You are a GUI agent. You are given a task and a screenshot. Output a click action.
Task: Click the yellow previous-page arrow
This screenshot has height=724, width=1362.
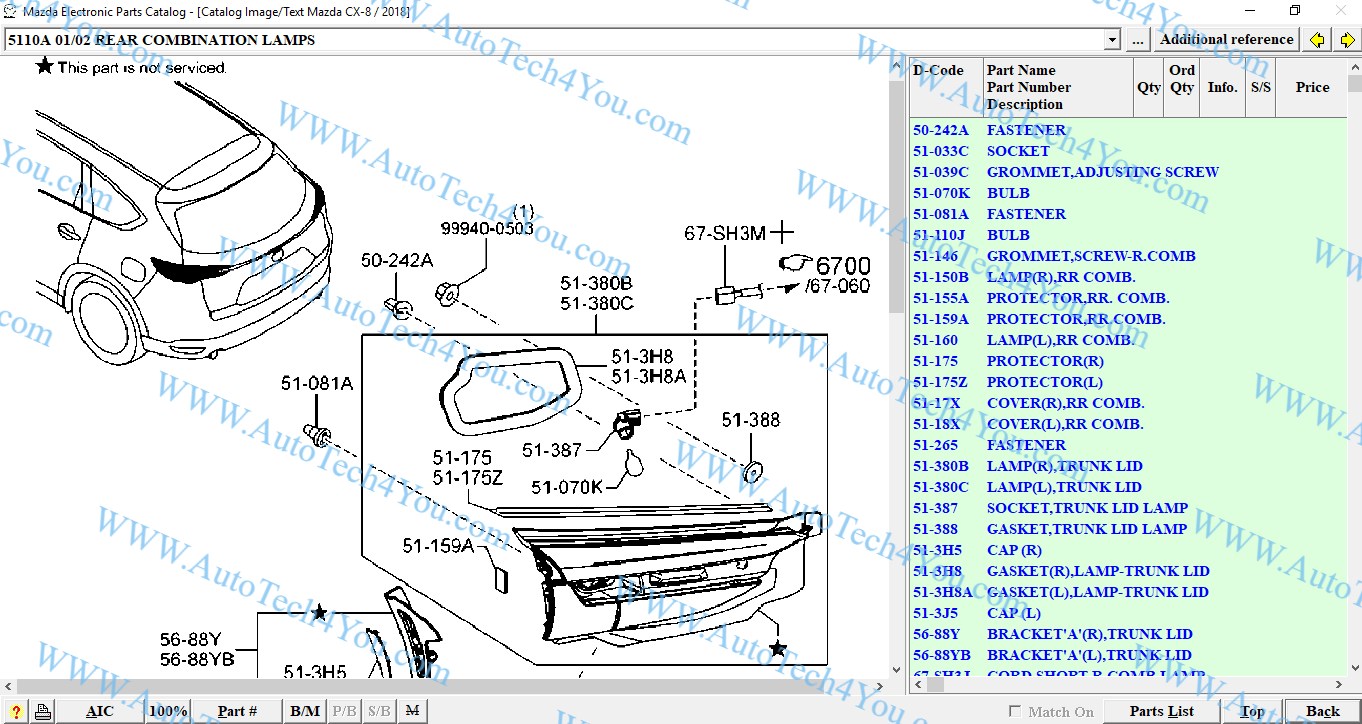tap(1318, 40)
